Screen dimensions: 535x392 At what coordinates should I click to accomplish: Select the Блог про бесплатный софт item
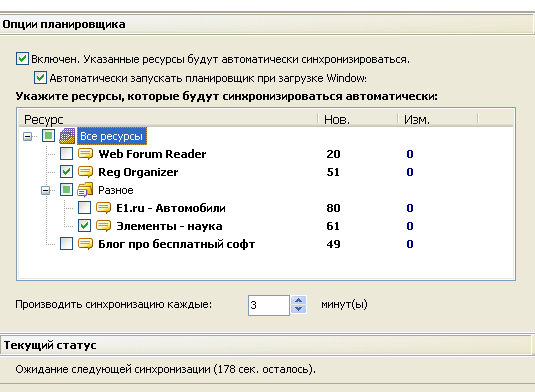tap(176, 244)
